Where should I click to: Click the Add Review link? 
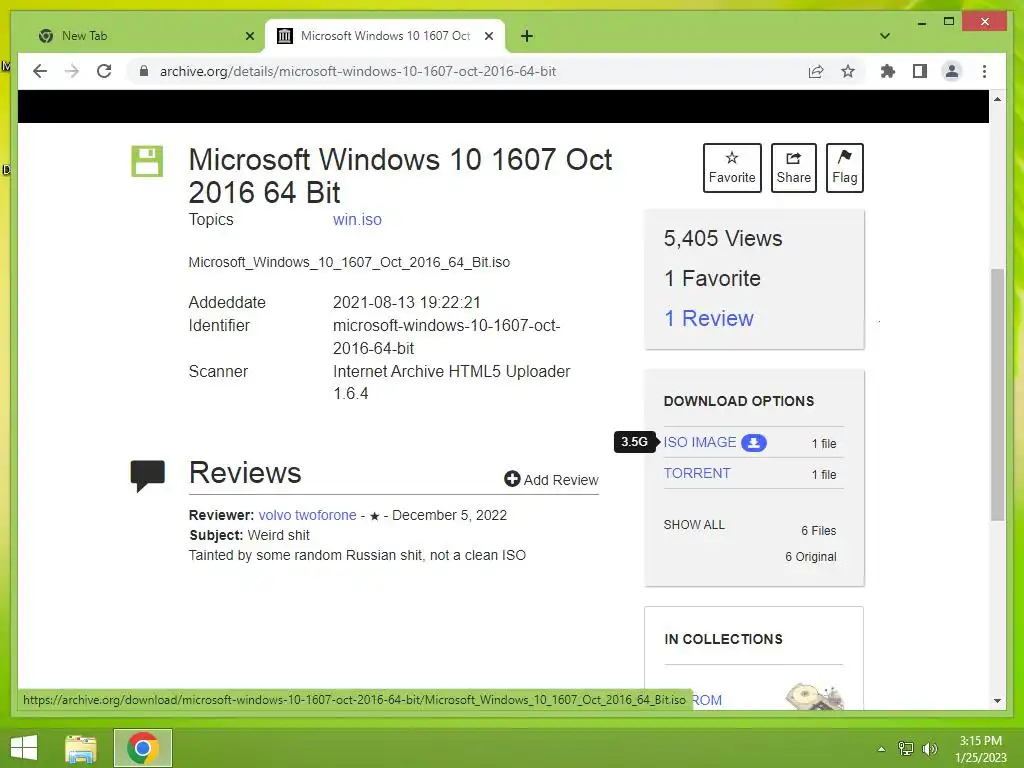point(551,479)
